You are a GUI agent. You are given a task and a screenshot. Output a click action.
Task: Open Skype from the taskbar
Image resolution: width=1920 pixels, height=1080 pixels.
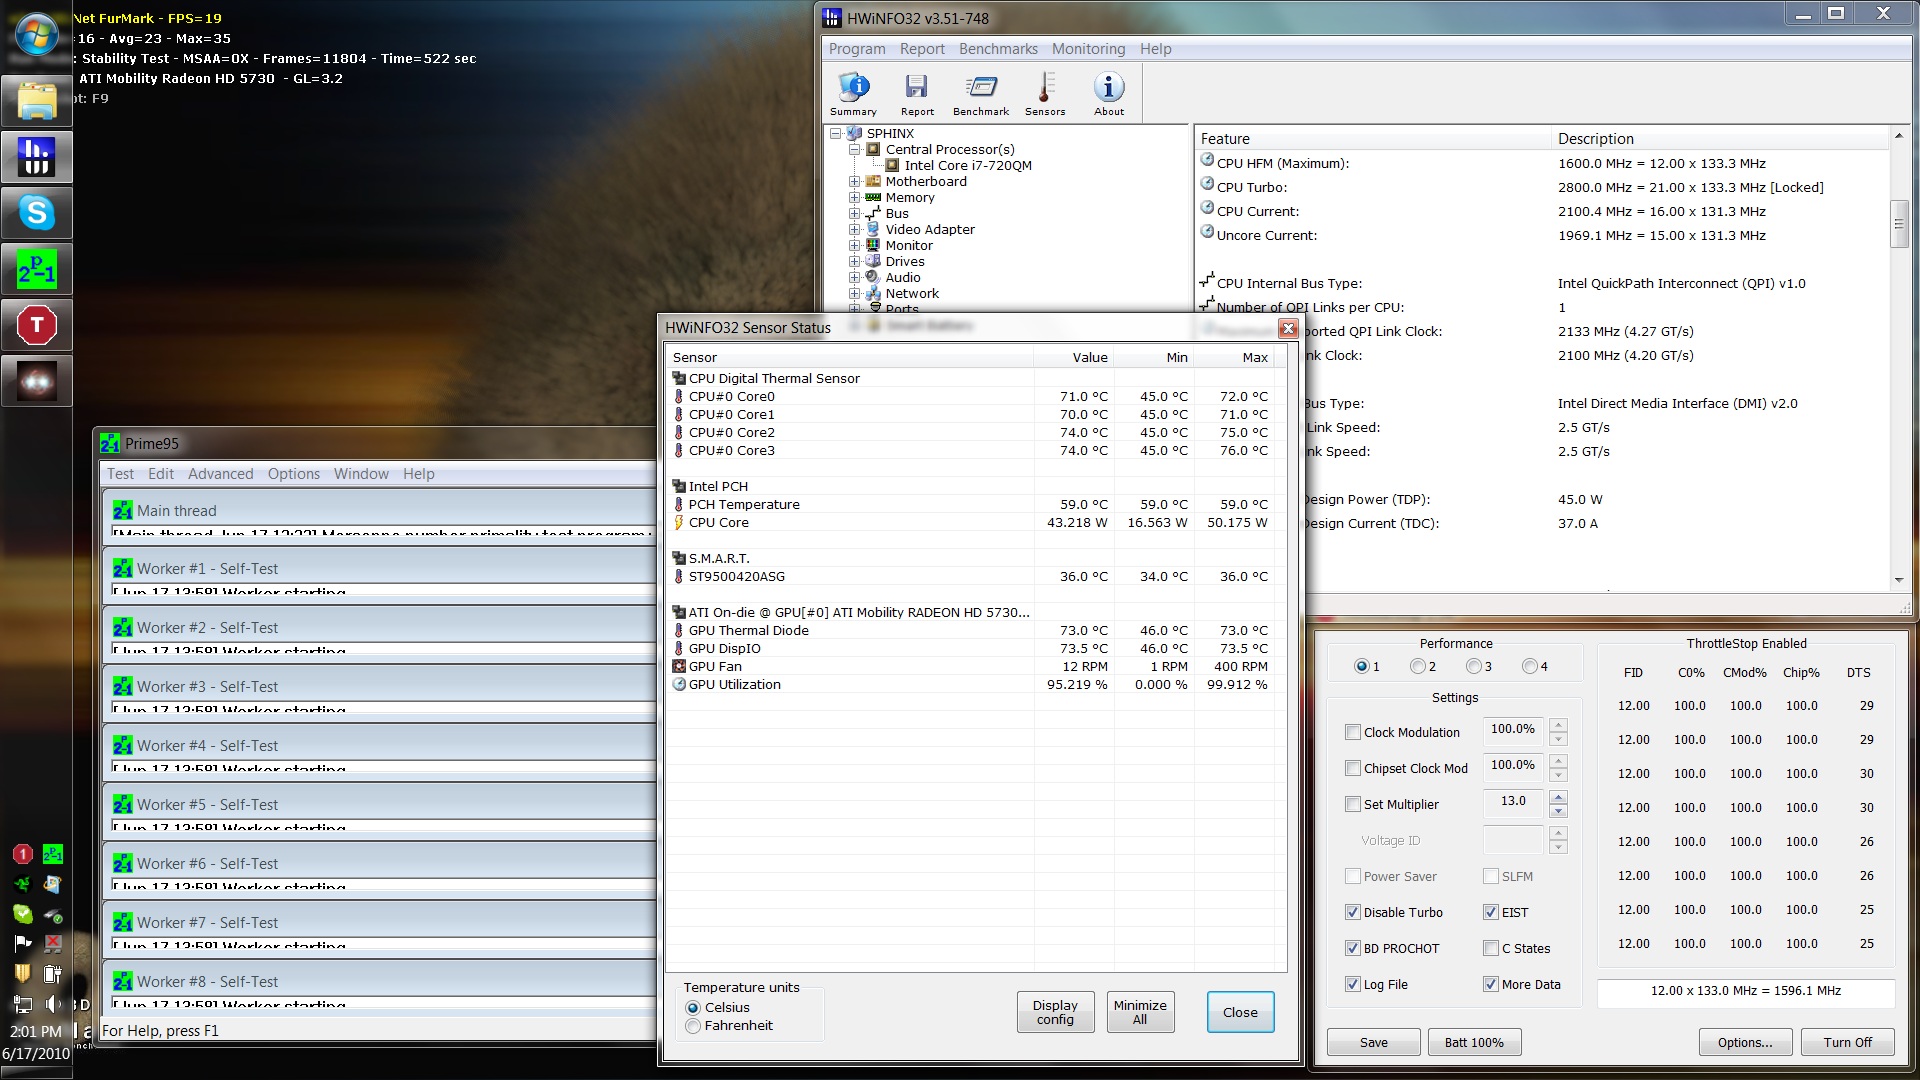pos(37,213)
